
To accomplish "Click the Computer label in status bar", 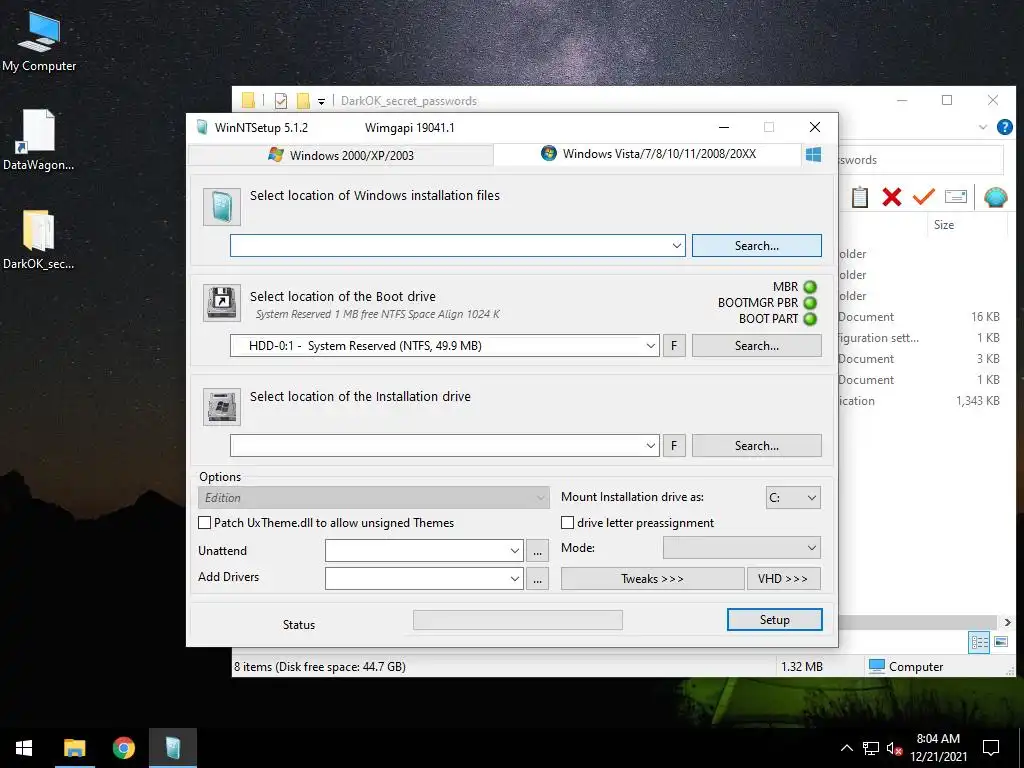I will point(916,667).
